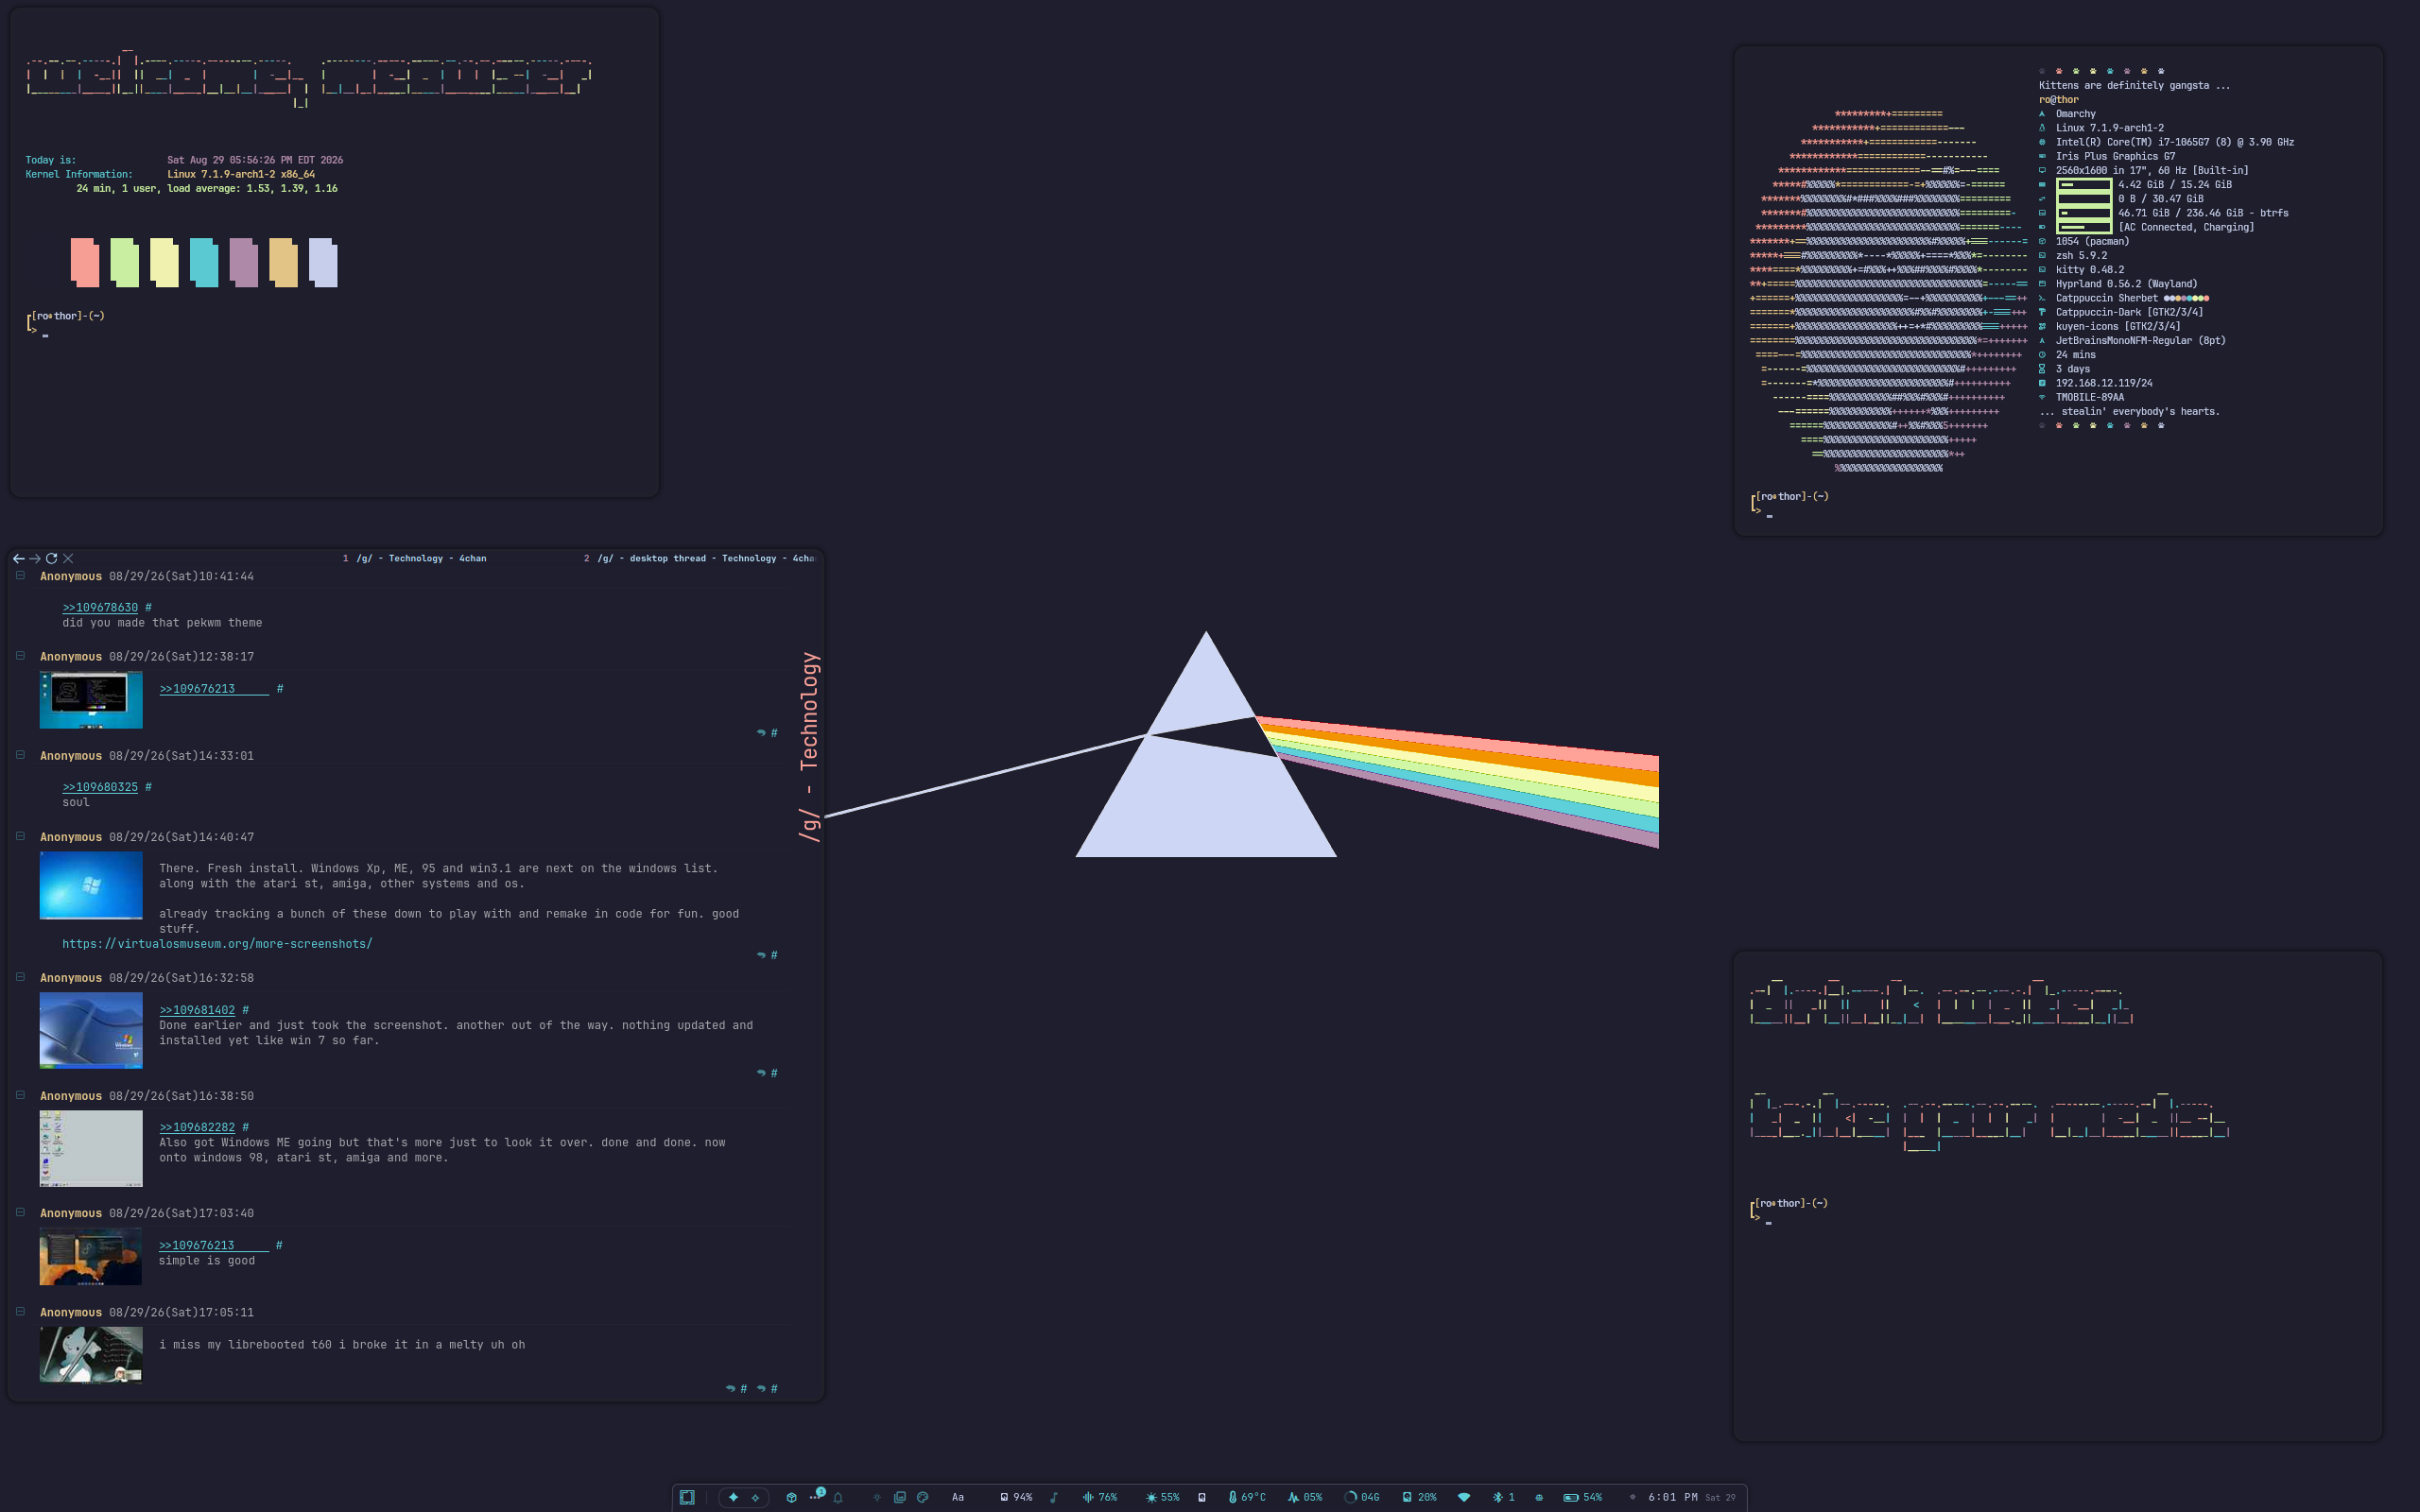Viewport: 2420px width, 1512px height.
Task: Open quote link >>109678630
Action: point(100,607)
